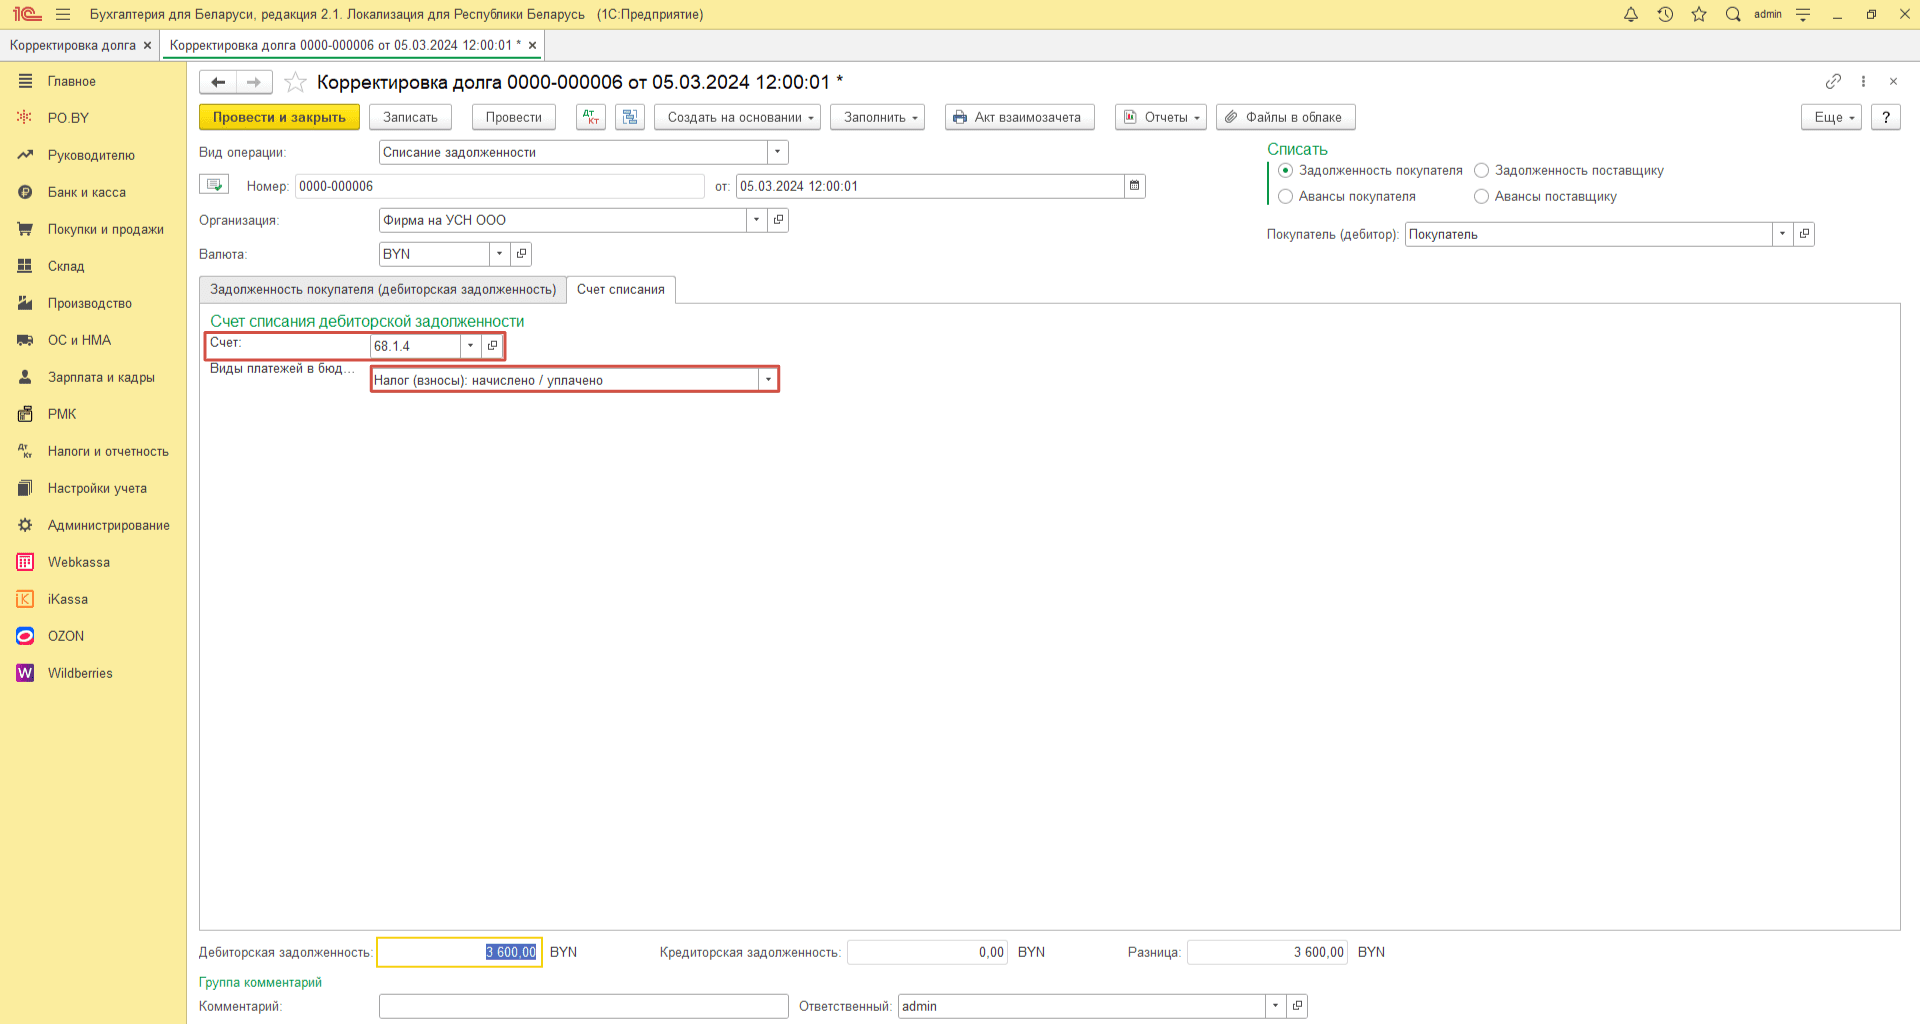The height and width of the screenshot is (1024, 1920).
Task: Open history clock icon
Action: pos(1665,14)
